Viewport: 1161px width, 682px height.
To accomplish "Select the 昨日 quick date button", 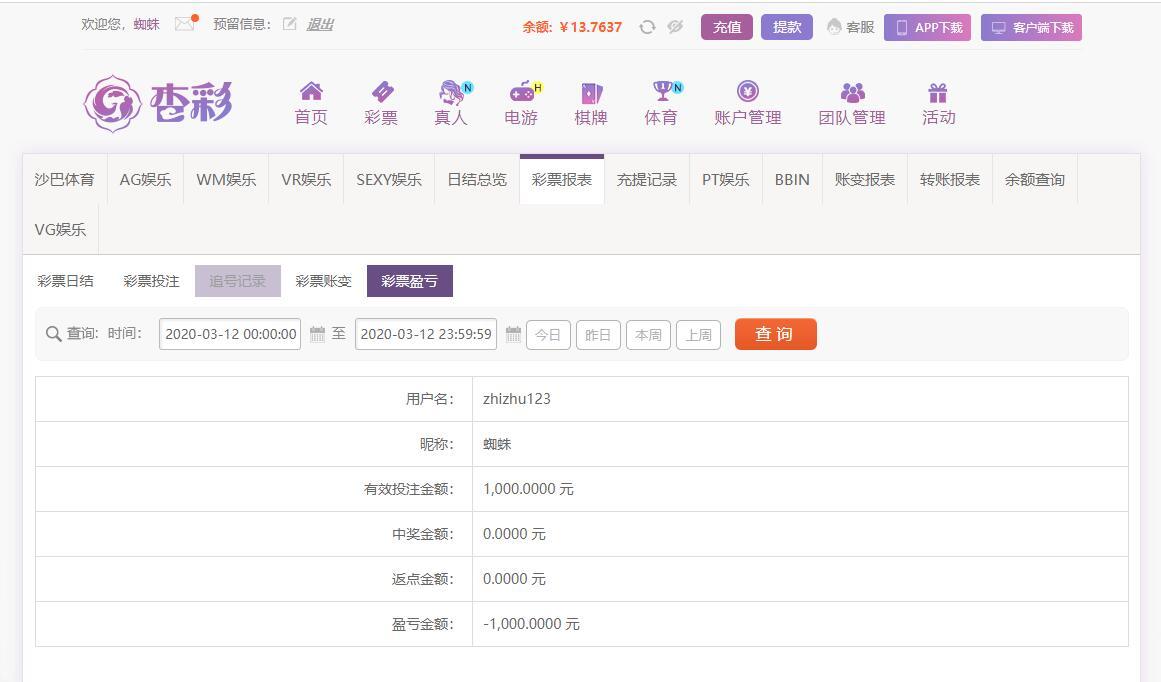I will tap(598, 335).
